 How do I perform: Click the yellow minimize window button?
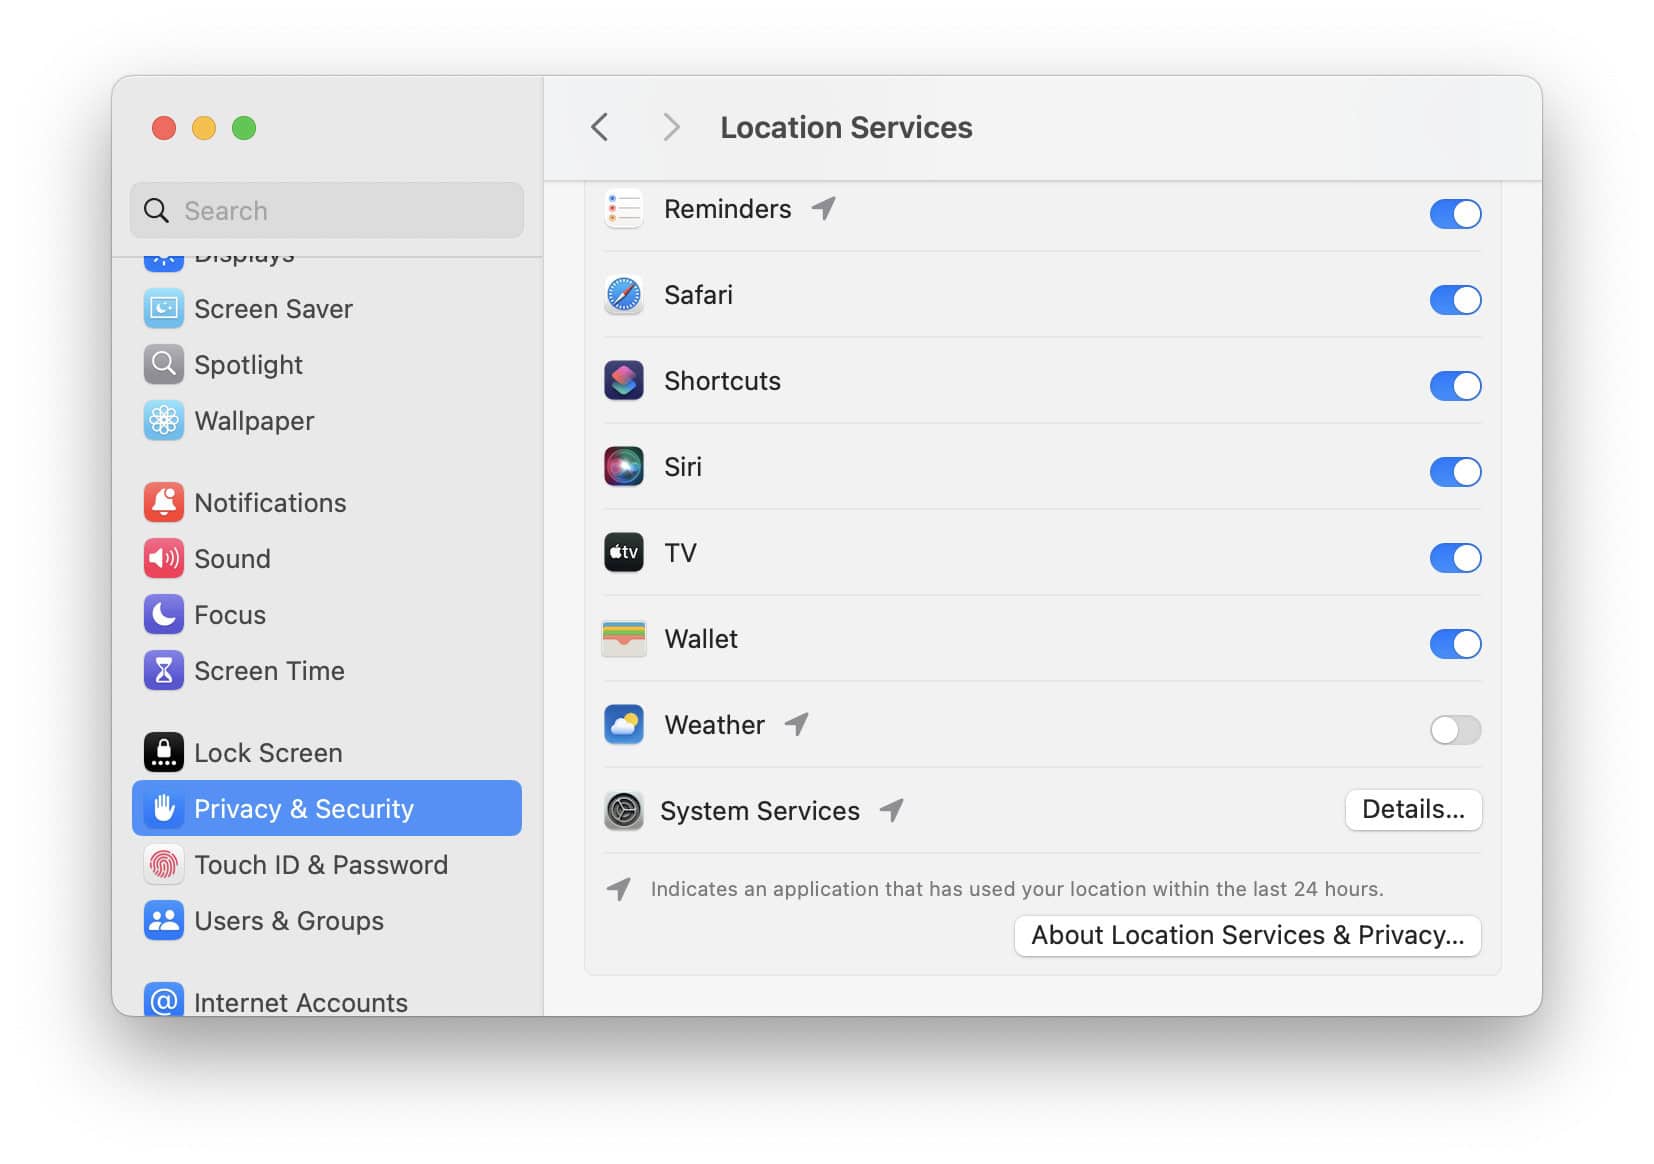point(203,128)
